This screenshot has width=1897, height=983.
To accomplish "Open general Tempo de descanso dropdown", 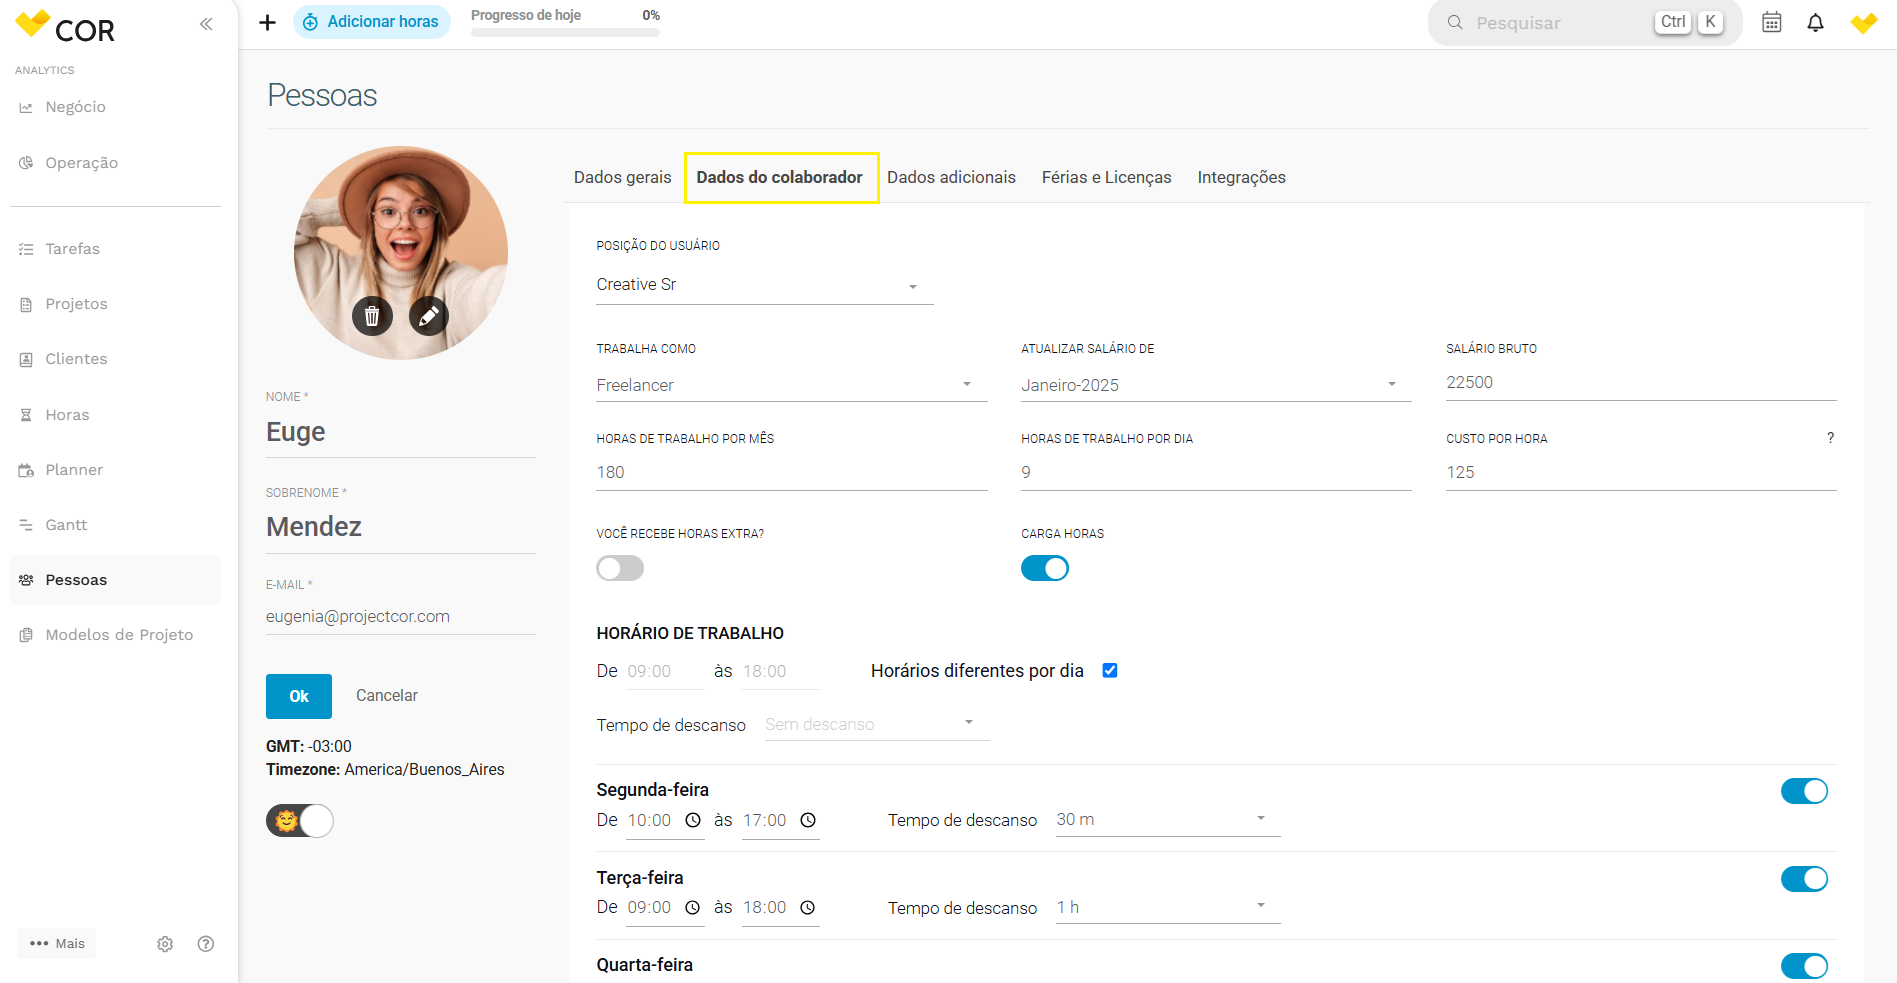I will coord(877,724).
